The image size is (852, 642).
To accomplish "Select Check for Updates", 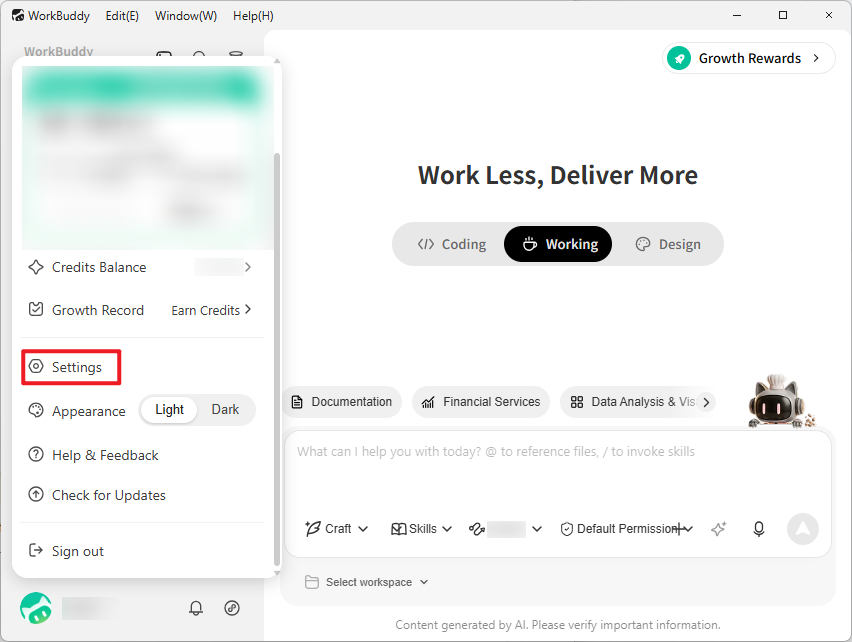I will pyautogui.click(x=109, y=495).
